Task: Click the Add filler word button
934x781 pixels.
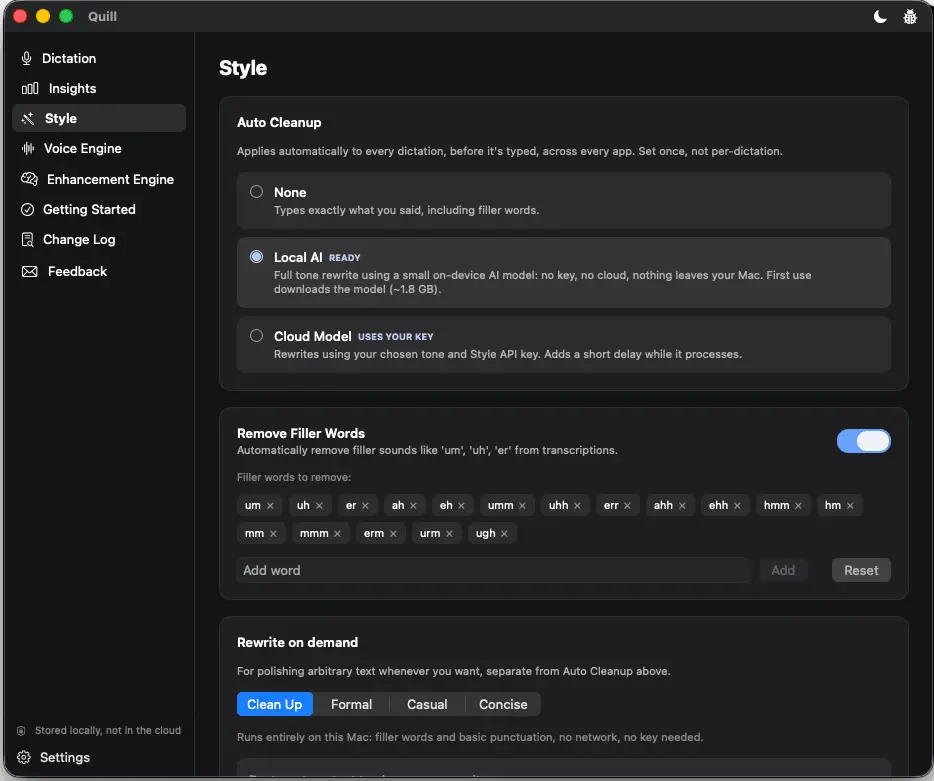Action: click(783, 571)
